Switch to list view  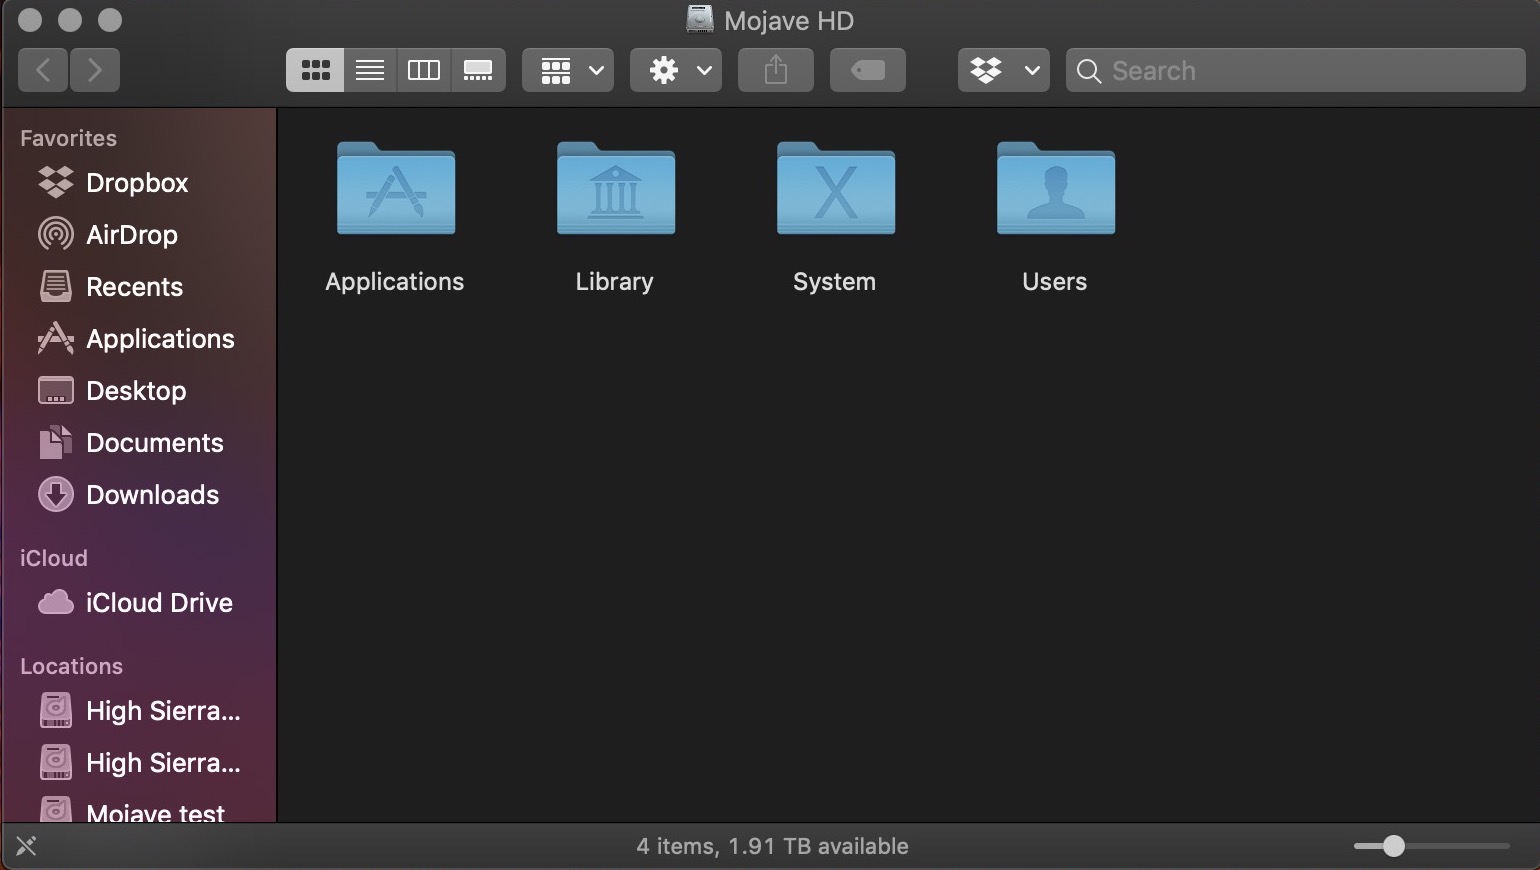[x=369, y=70]
